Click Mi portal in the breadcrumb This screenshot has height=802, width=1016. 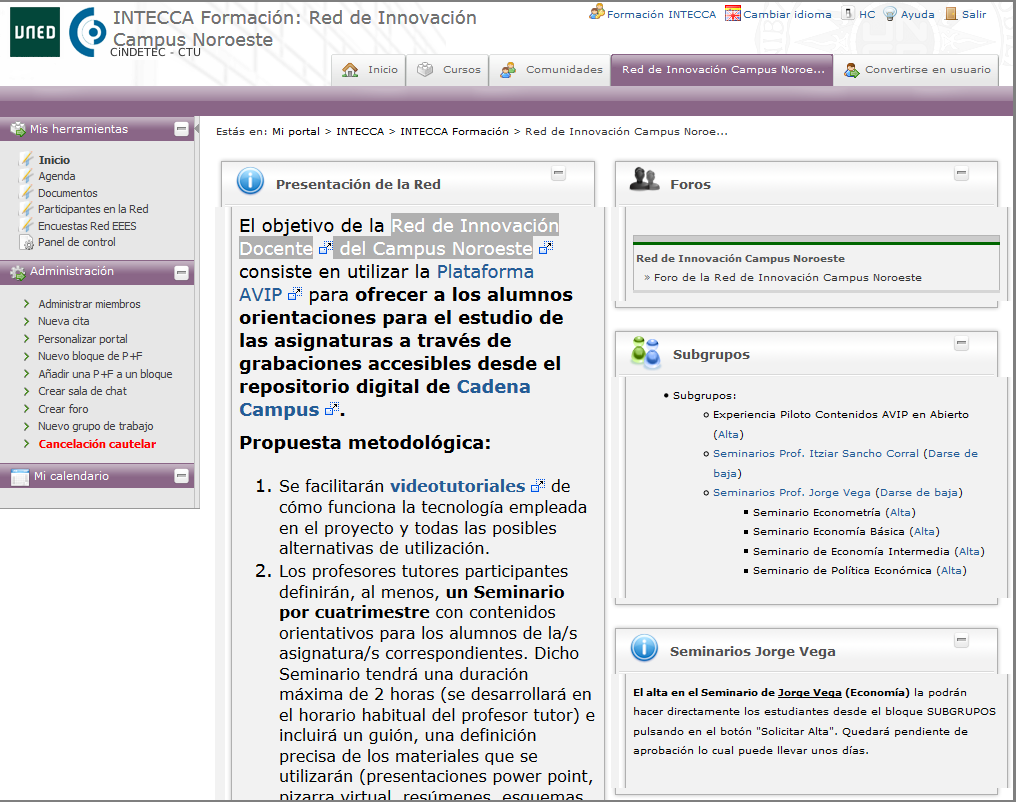(296, 132)
